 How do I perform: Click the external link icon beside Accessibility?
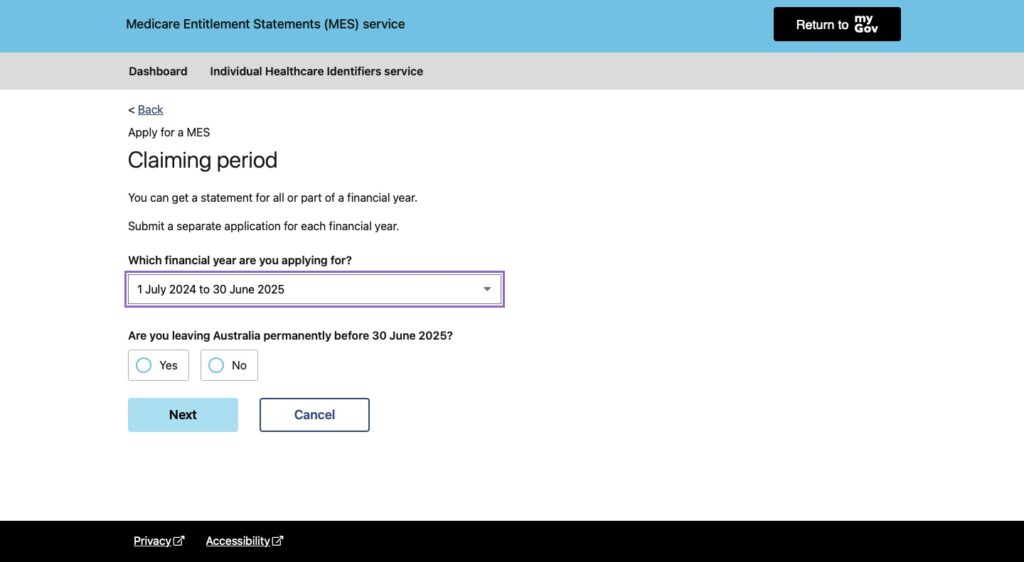(x=278, y=540)
